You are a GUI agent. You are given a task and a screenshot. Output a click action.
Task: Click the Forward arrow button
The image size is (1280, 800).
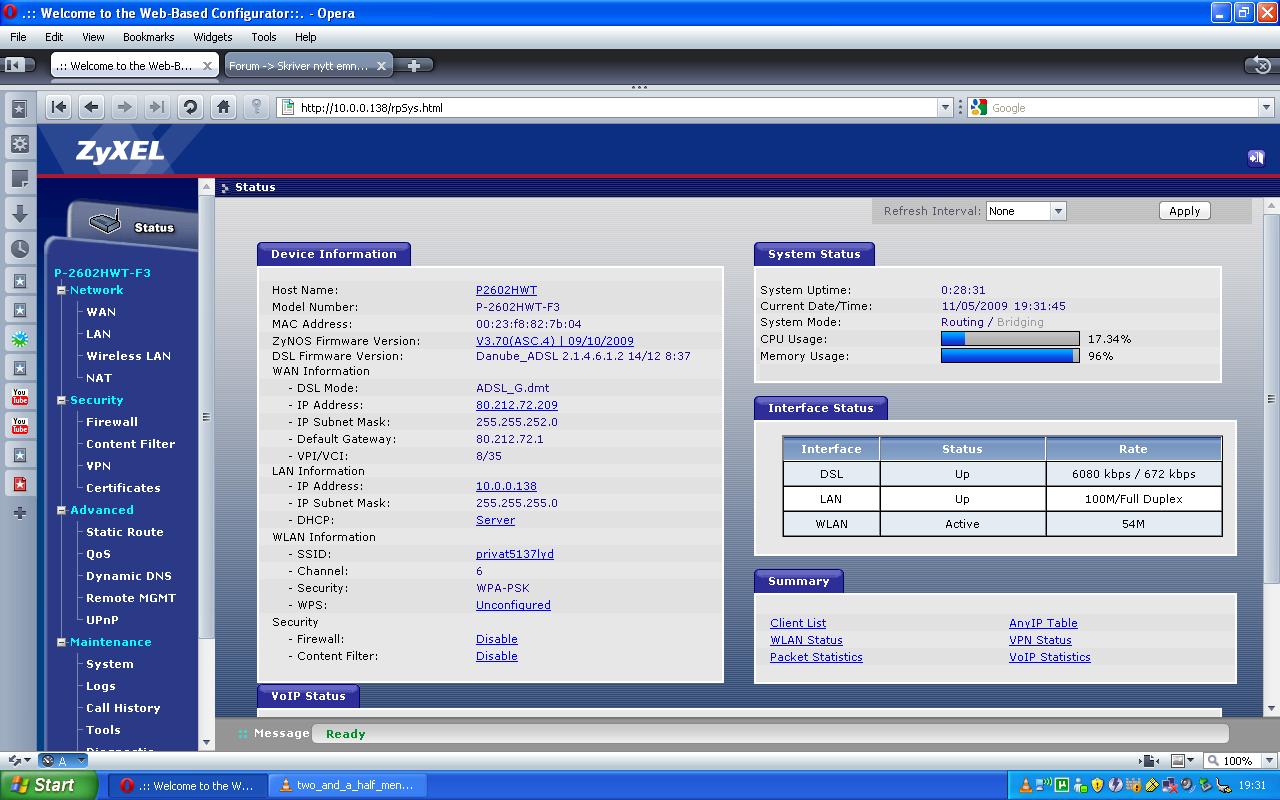point(124,107)
